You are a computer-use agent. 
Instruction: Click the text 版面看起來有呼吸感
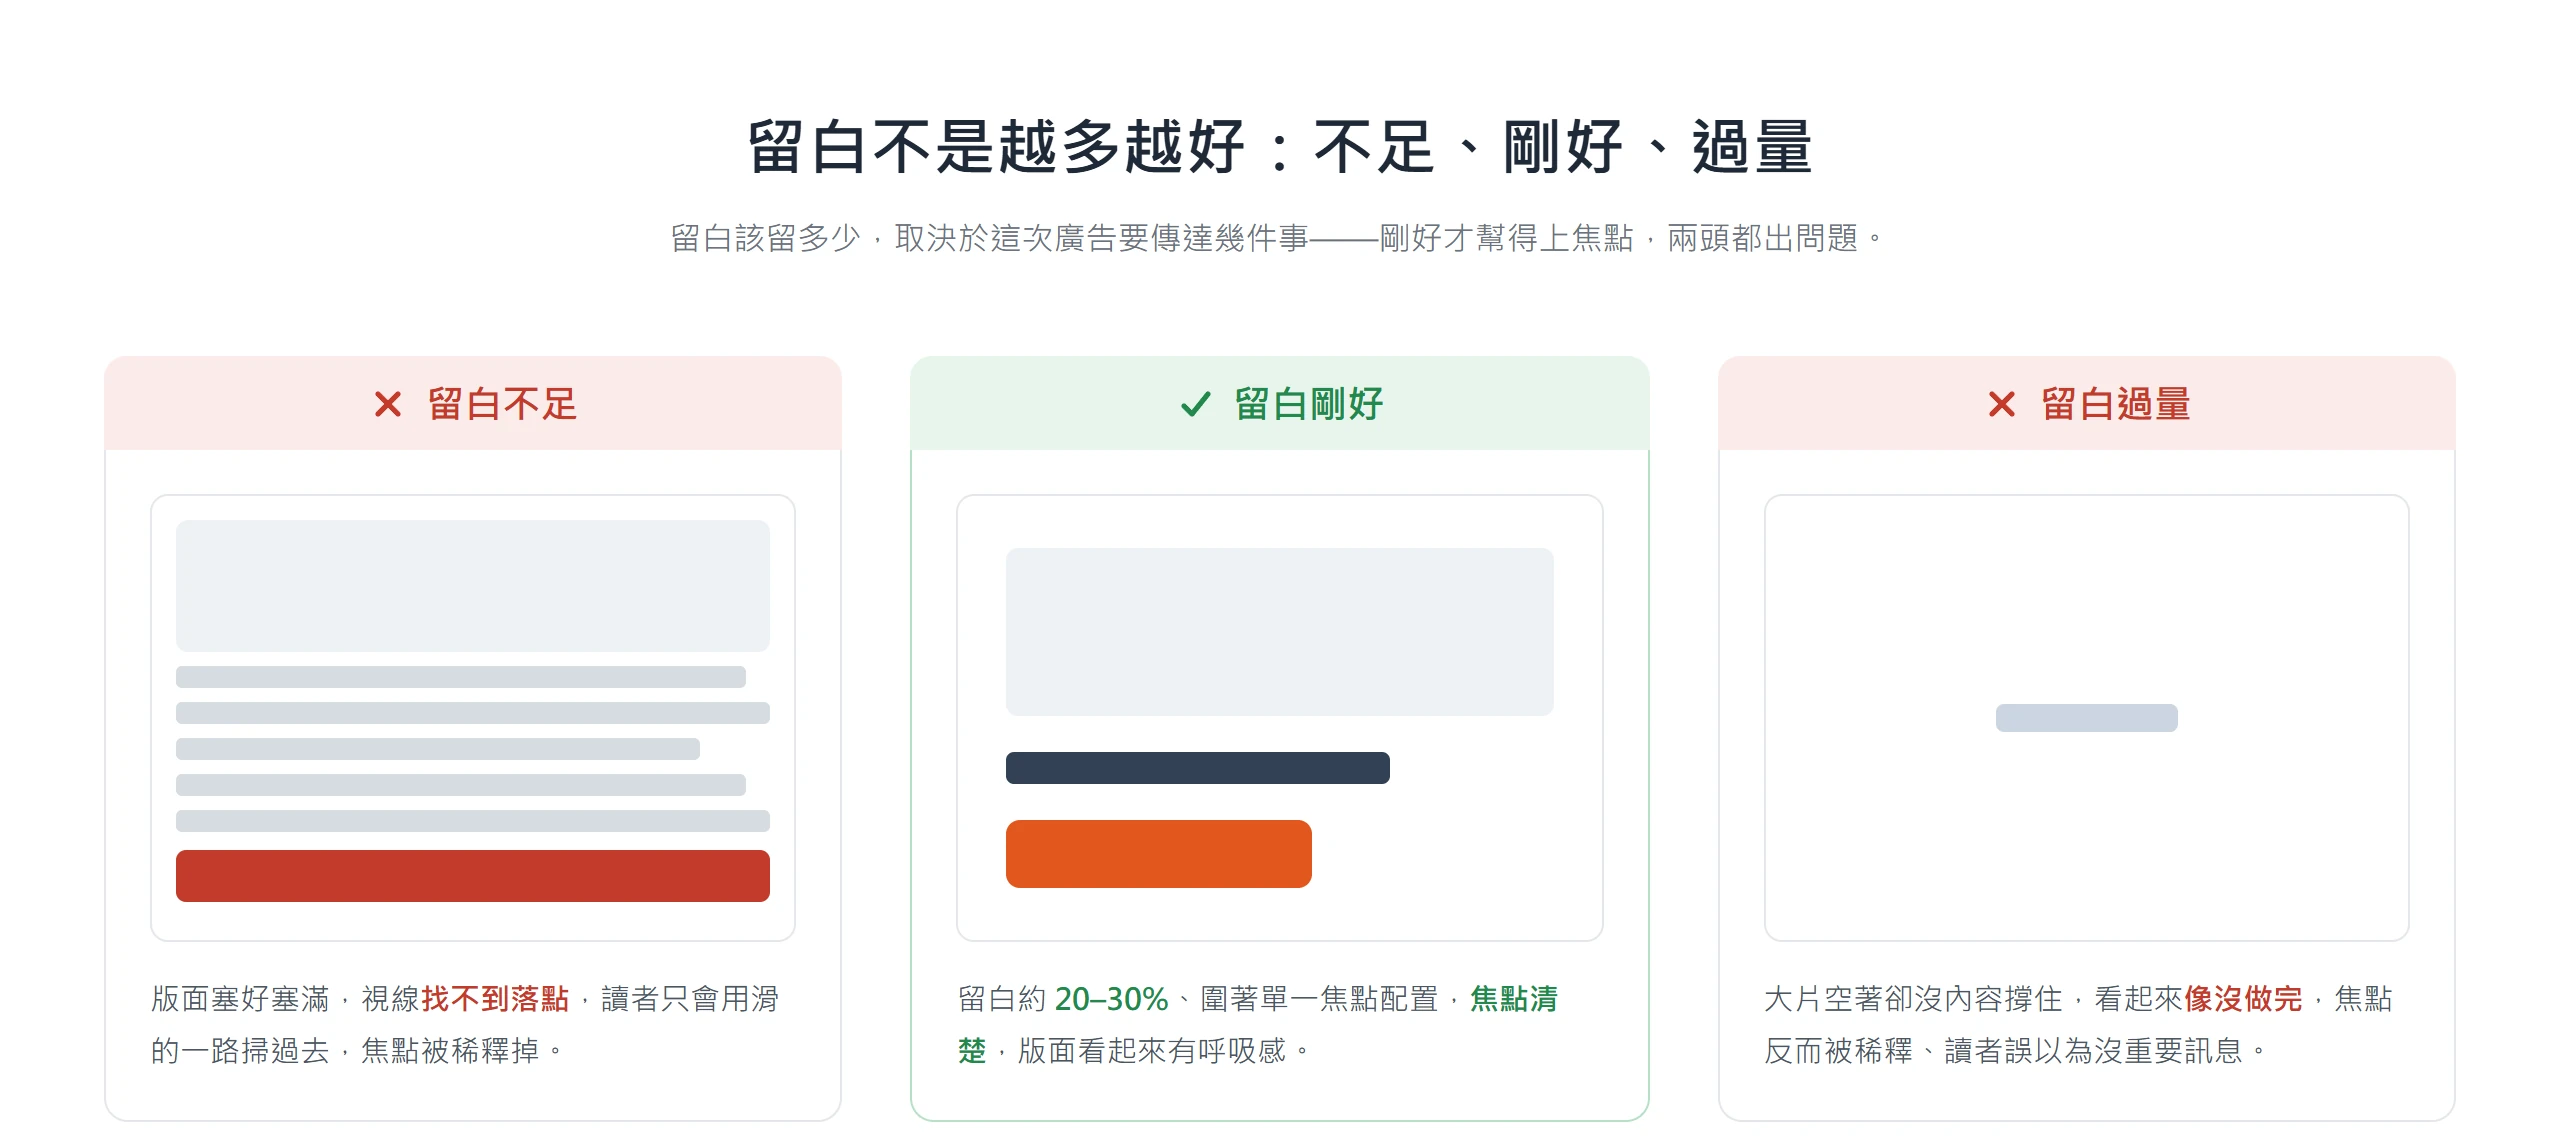tap(1152, 1051)
